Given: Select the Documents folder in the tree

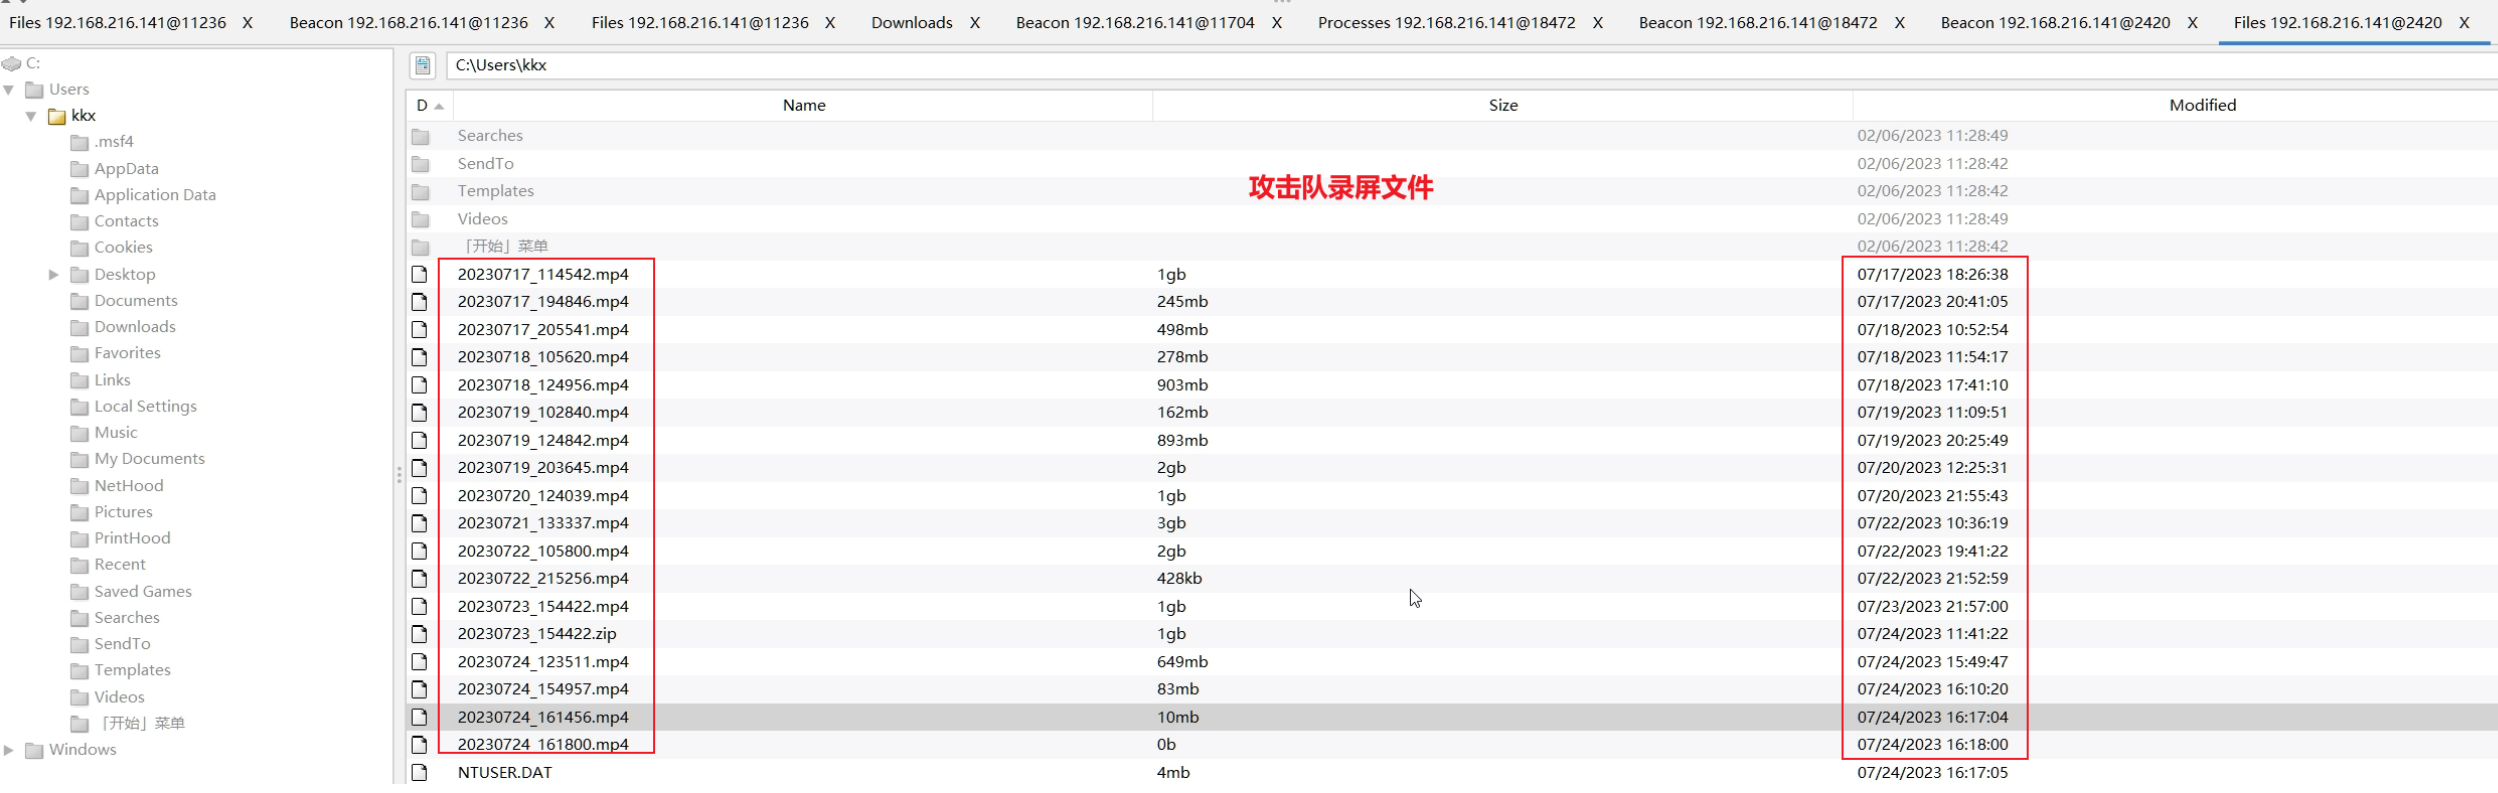Looking at the screenshot, I should pyautogui.click(x=135, y=301).
